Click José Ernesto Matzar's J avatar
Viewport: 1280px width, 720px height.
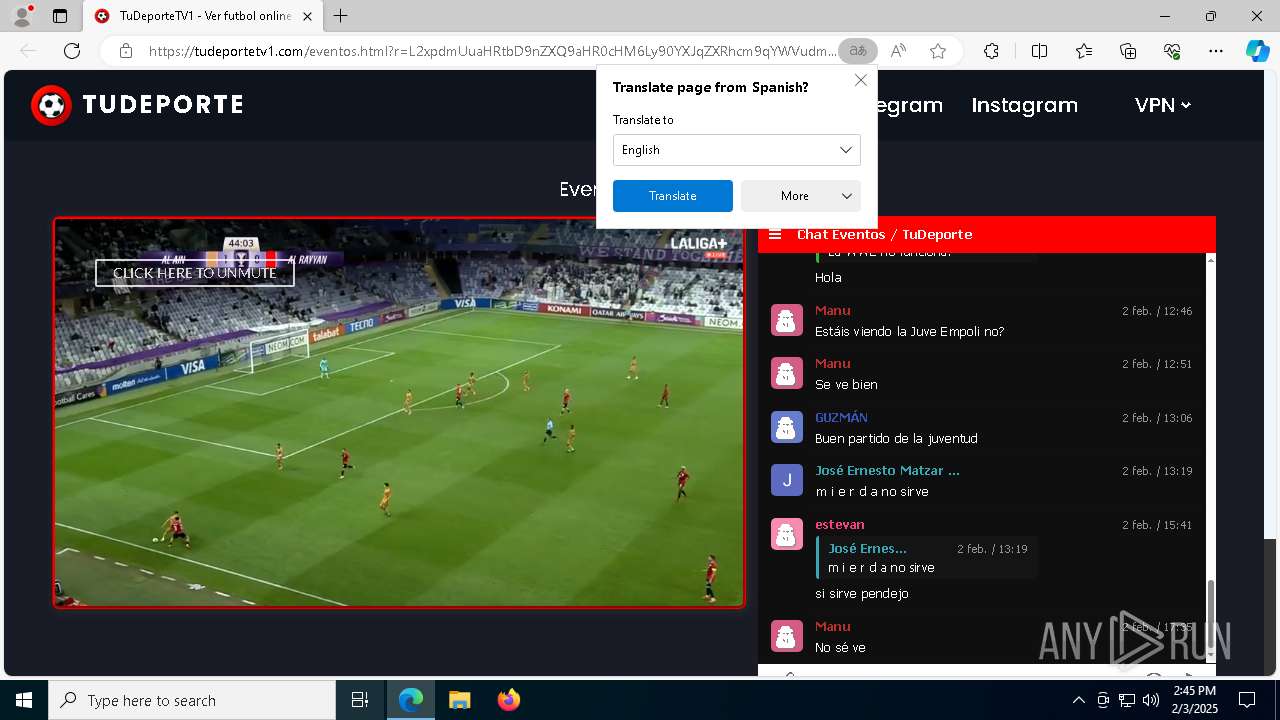[x=787, y=480]
